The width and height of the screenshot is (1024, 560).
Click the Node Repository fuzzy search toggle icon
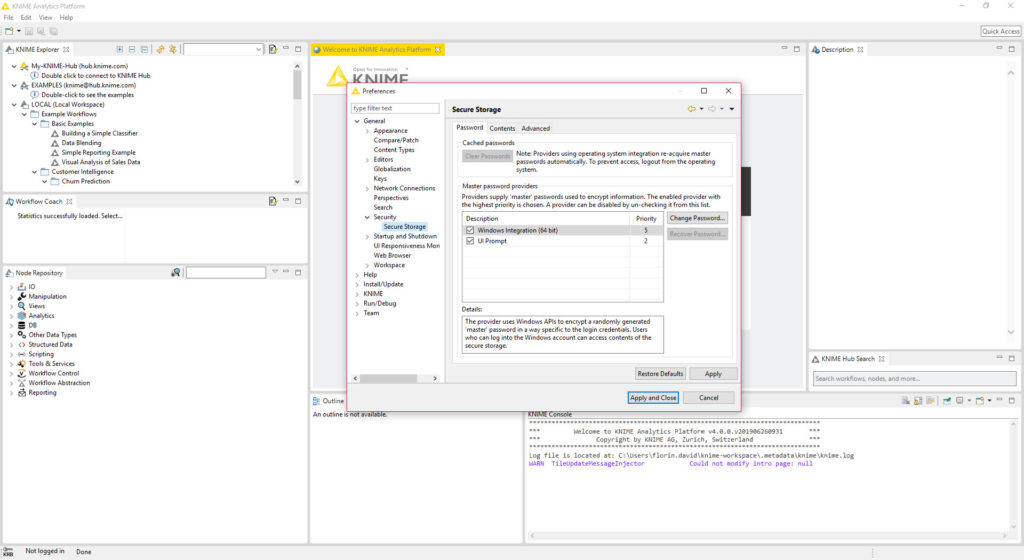coord(176,272)
